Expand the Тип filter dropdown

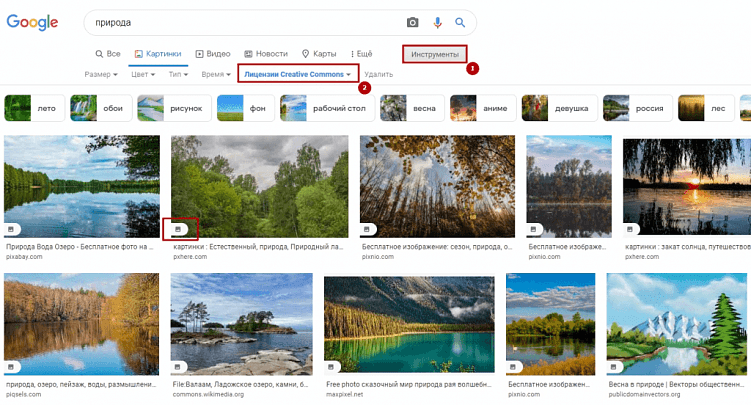[x=178, y=74]
